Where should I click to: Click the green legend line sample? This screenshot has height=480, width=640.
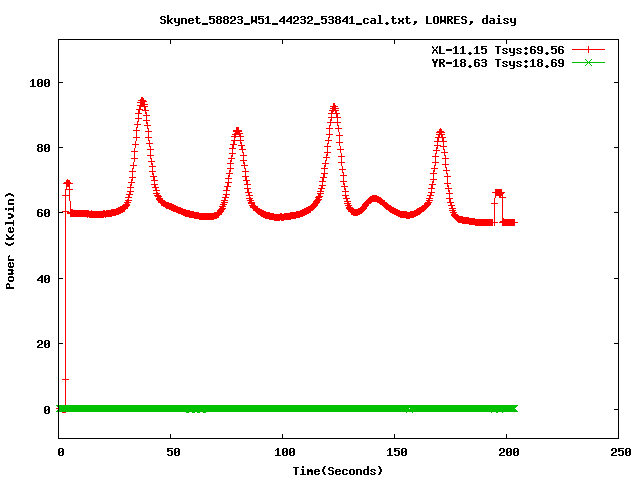(x=588, y=62)
